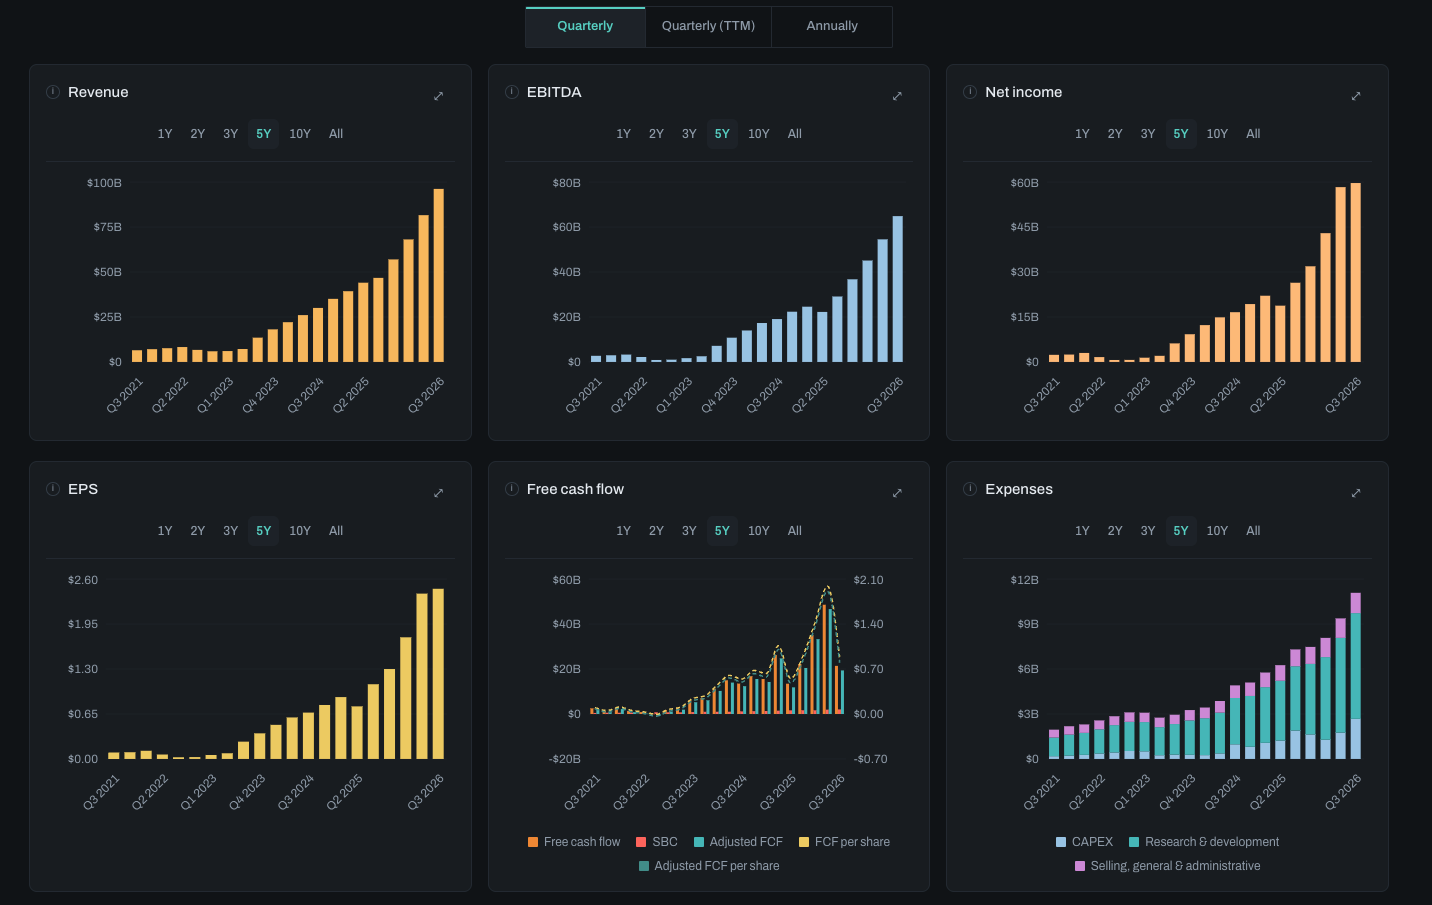Toggle the FCF per share legend series
Viewport: 1432px width, 905px height.
(x=844, y=842)
